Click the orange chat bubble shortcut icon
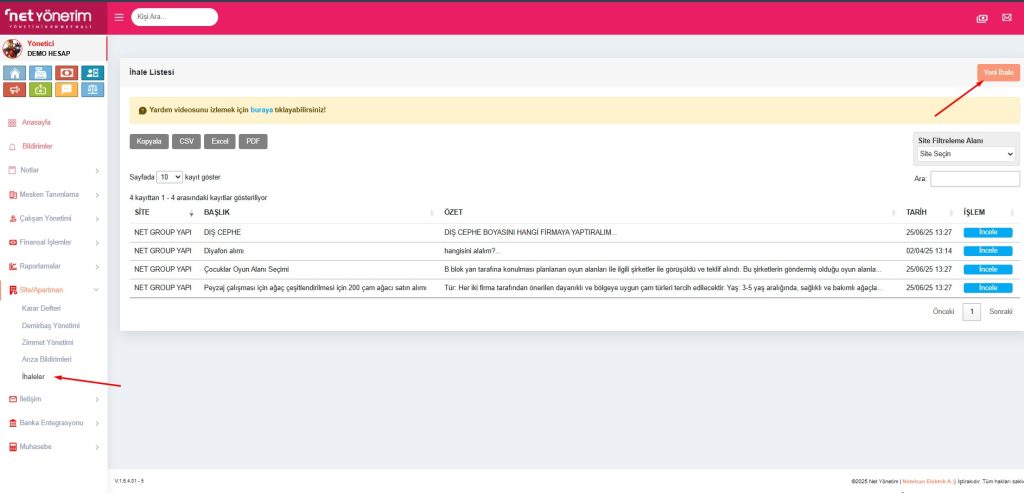Viewport: 1024px width, 493px height. click(x=66, y=89)
